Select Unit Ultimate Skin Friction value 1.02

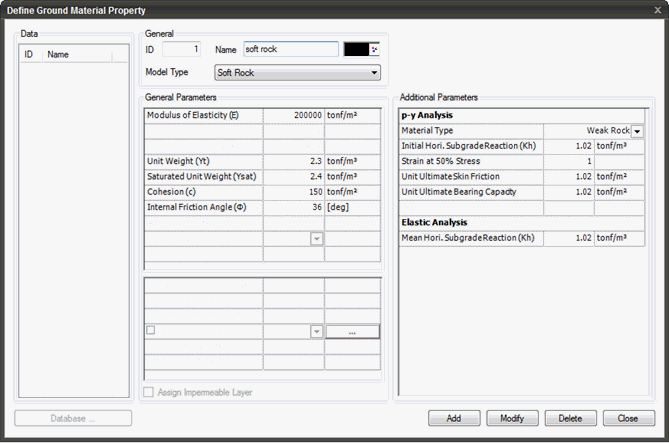(569, 177)
